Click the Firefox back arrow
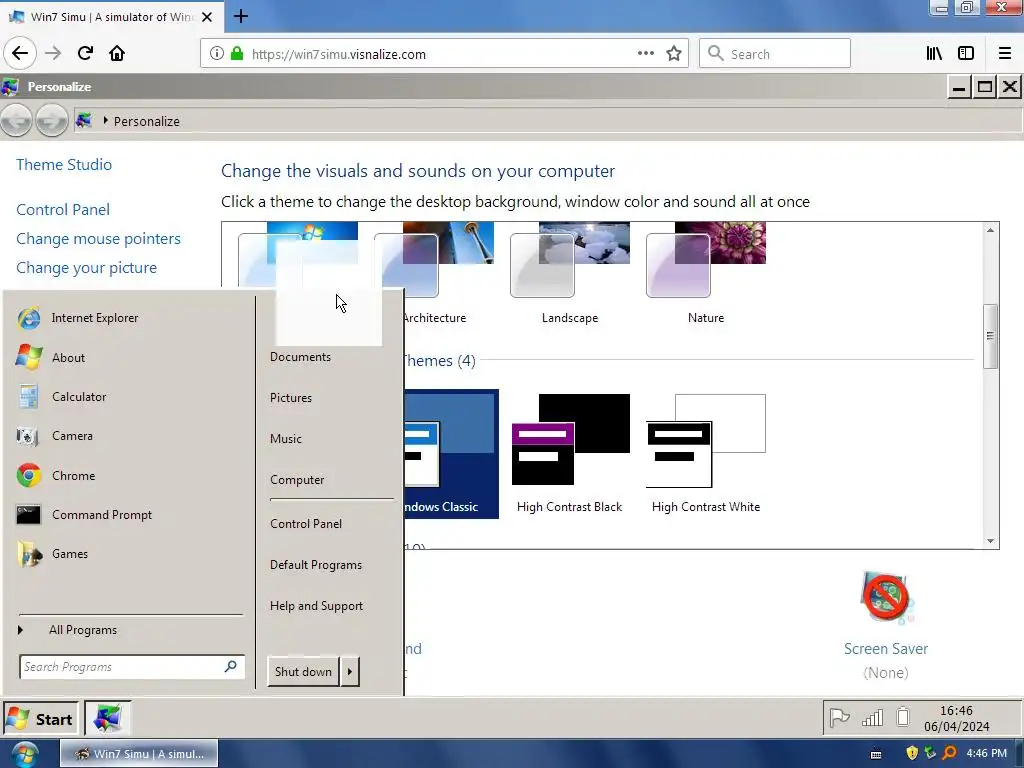The width and height of the screenshot is (1024, 768). [x=20, y=53]
